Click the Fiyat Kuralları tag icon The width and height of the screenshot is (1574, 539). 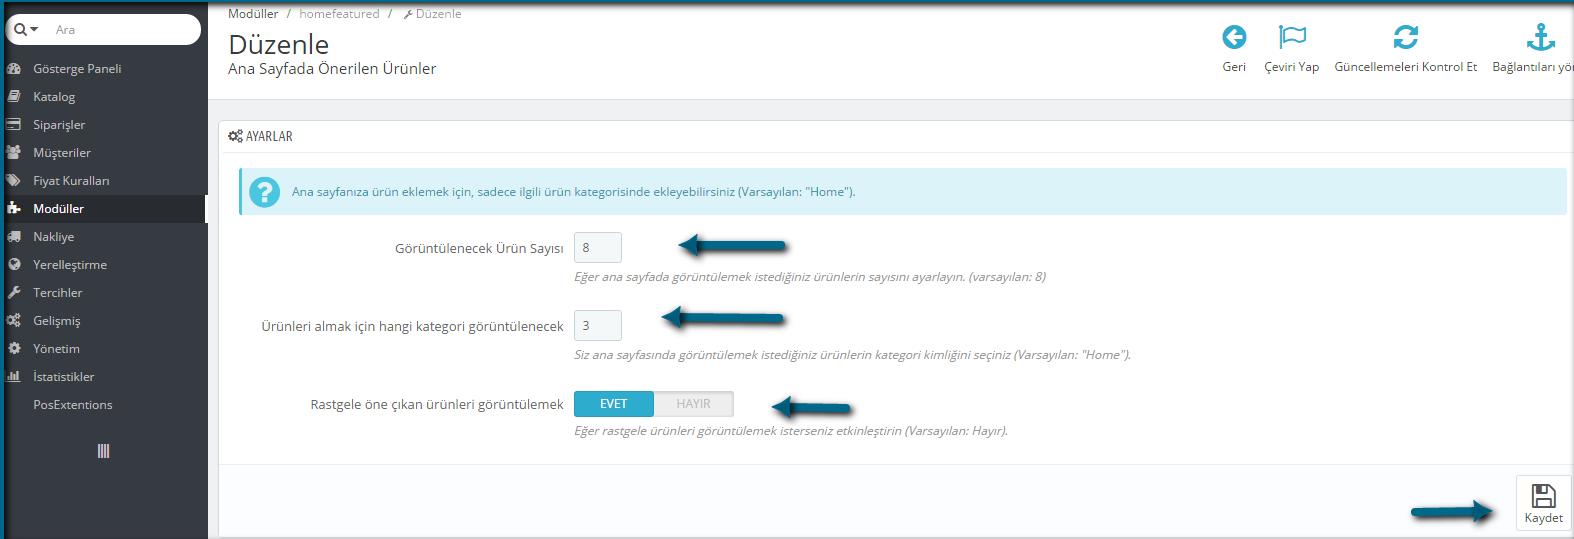(x=14, y=181)
